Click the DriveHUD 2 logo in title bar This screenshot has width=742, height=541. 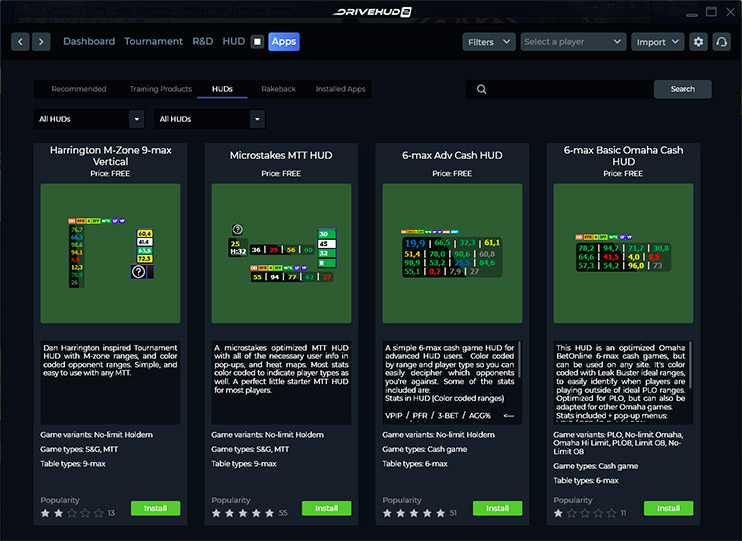[x=372, y=12]
